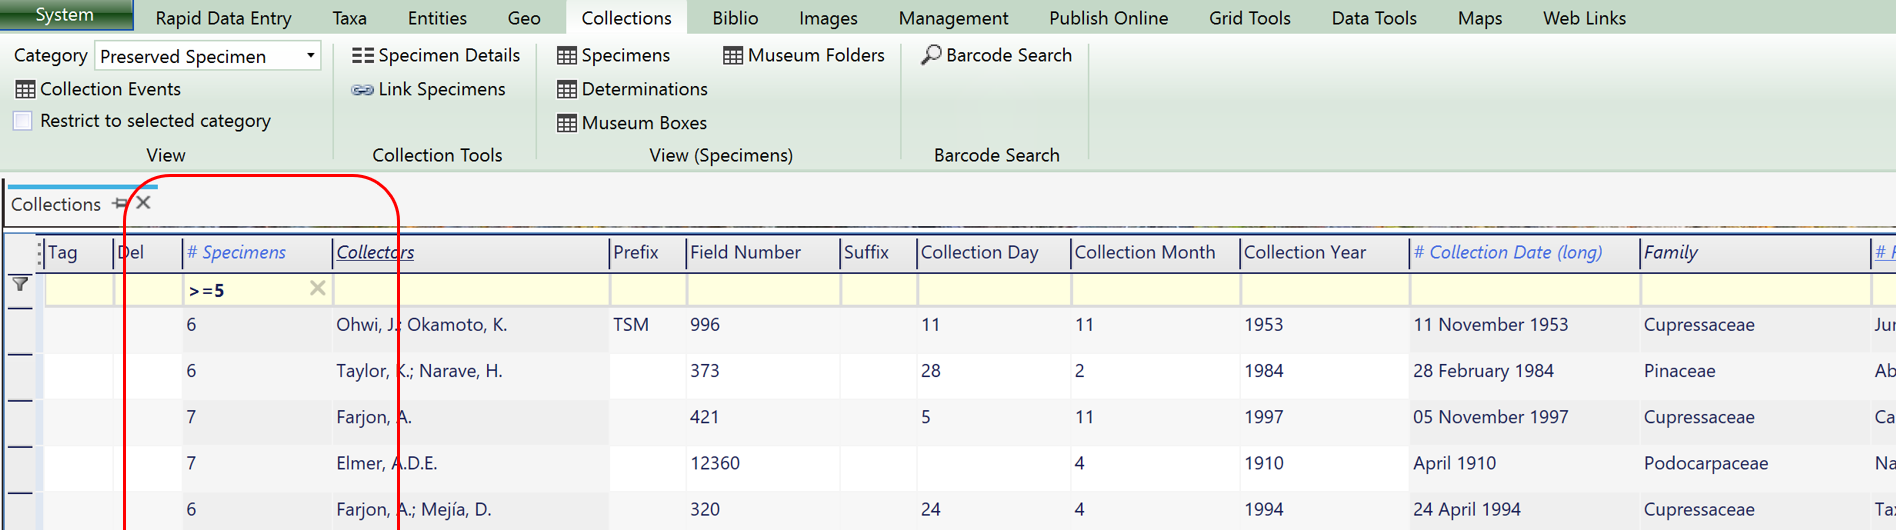Click the Barcode Search magnifier icon

[931, 55]
